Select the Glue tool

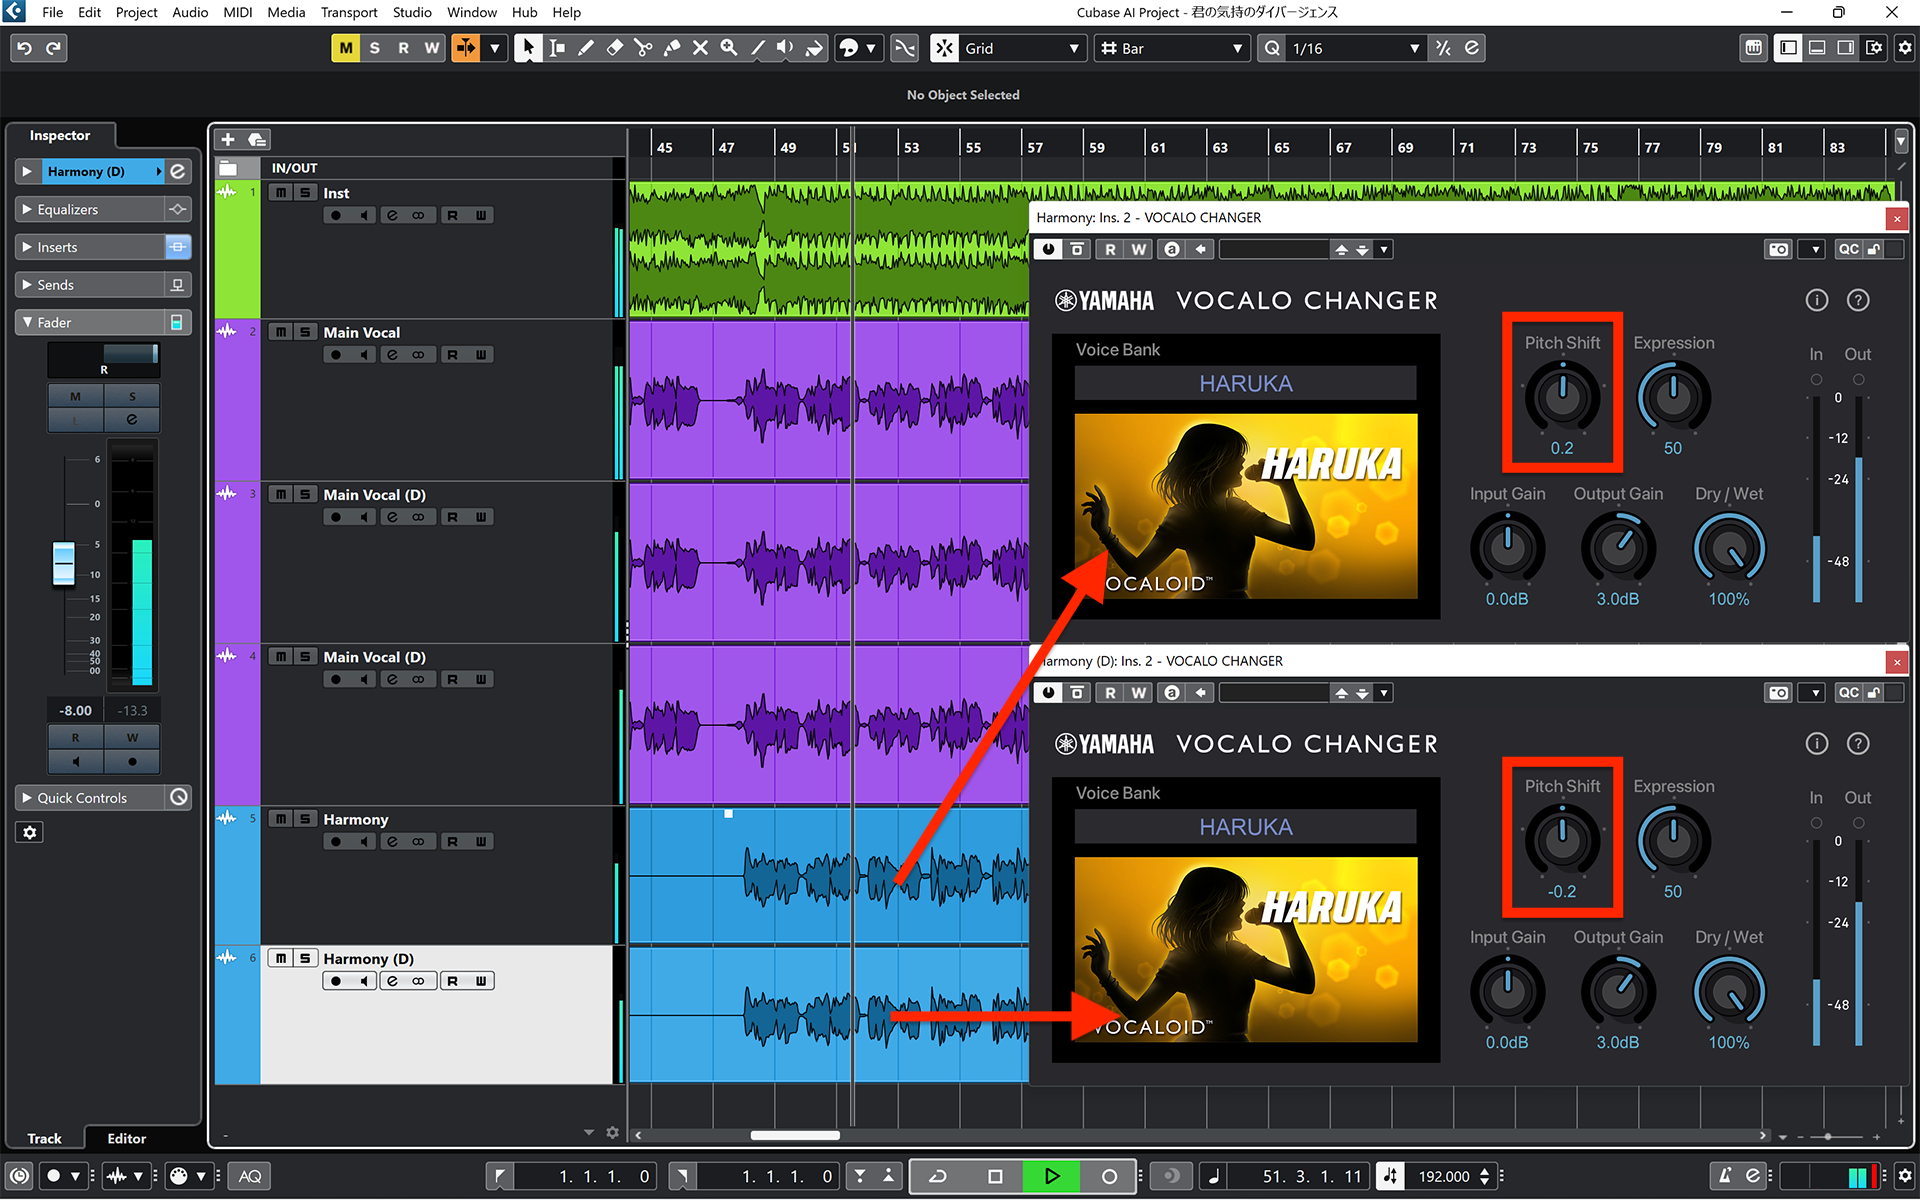(x=672, y=47)
